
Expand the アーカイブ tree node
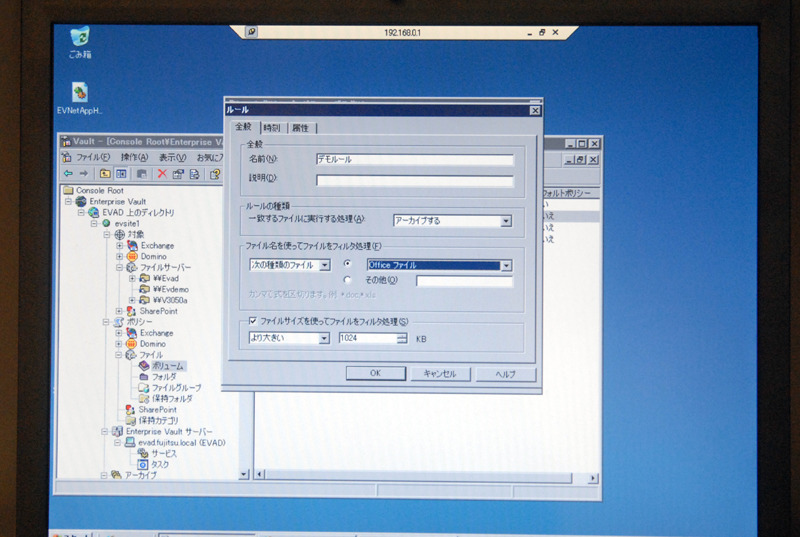tap(105, 475)
